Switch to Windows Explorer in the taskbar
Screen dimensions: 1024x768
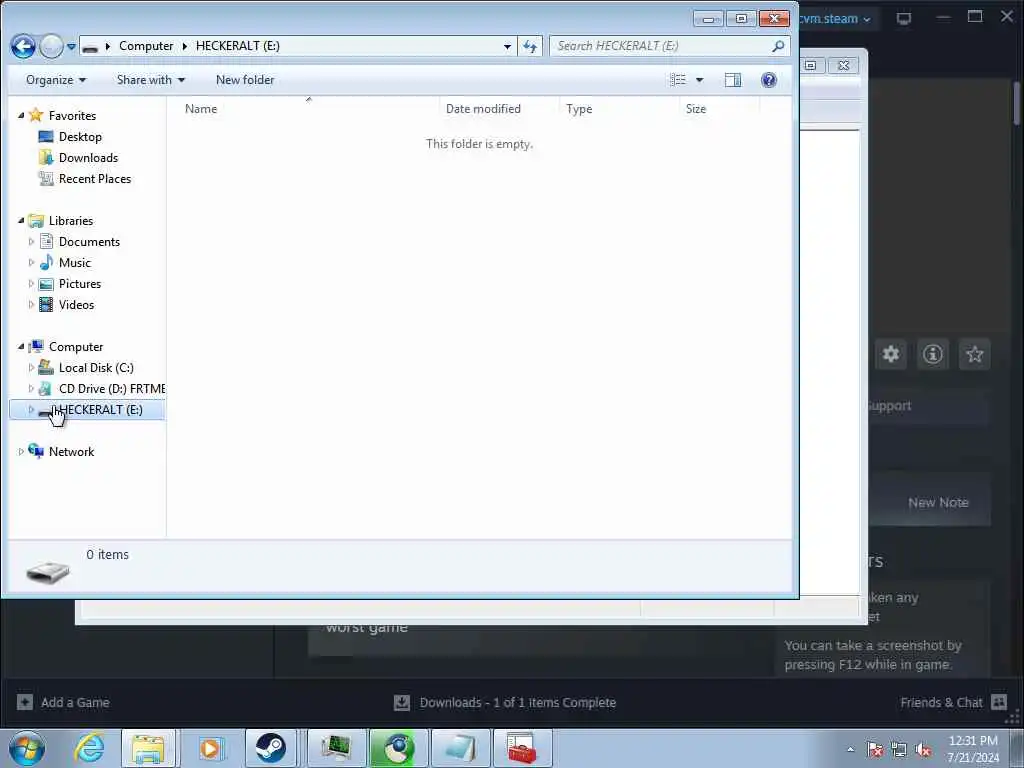coord(148,748)
